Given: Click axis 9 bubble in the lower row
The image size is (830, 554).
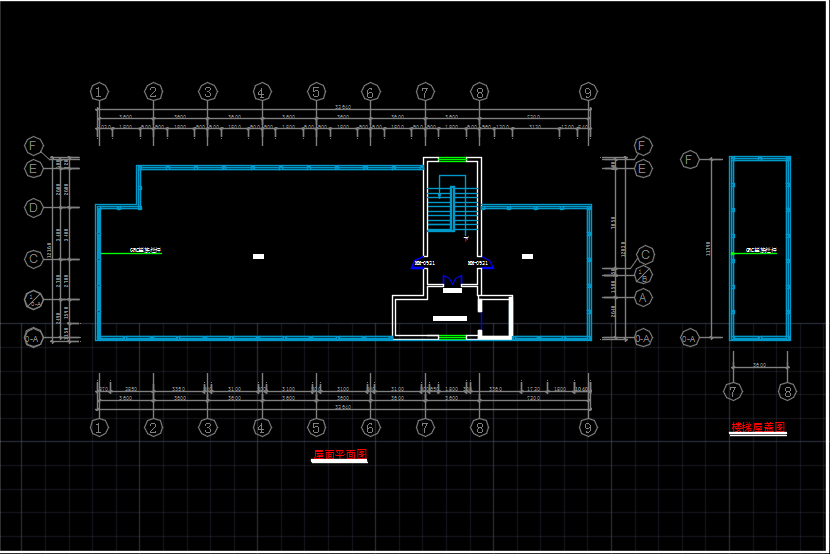Looking at the screenshot, I should (588, 428).
